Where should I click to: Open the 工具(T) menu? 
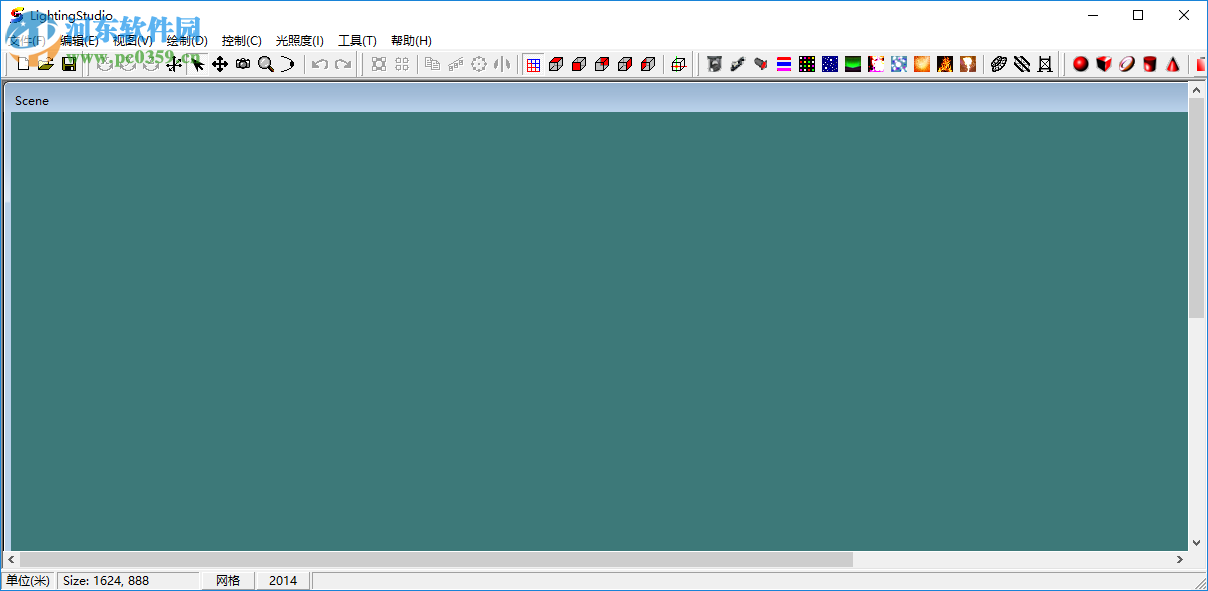357,41
